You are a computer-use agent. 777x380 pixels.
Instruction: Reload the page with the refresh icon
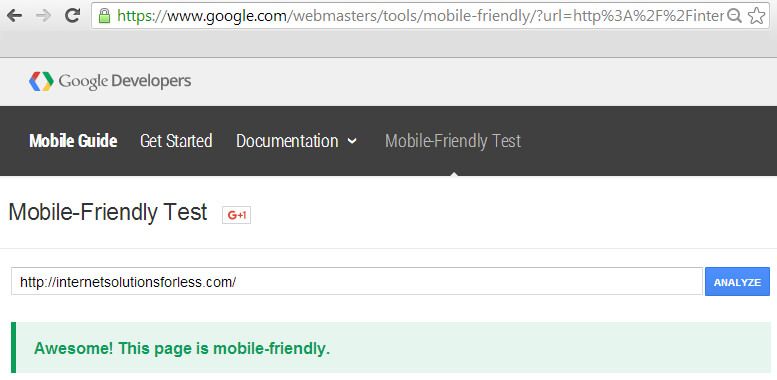(72, 15)
